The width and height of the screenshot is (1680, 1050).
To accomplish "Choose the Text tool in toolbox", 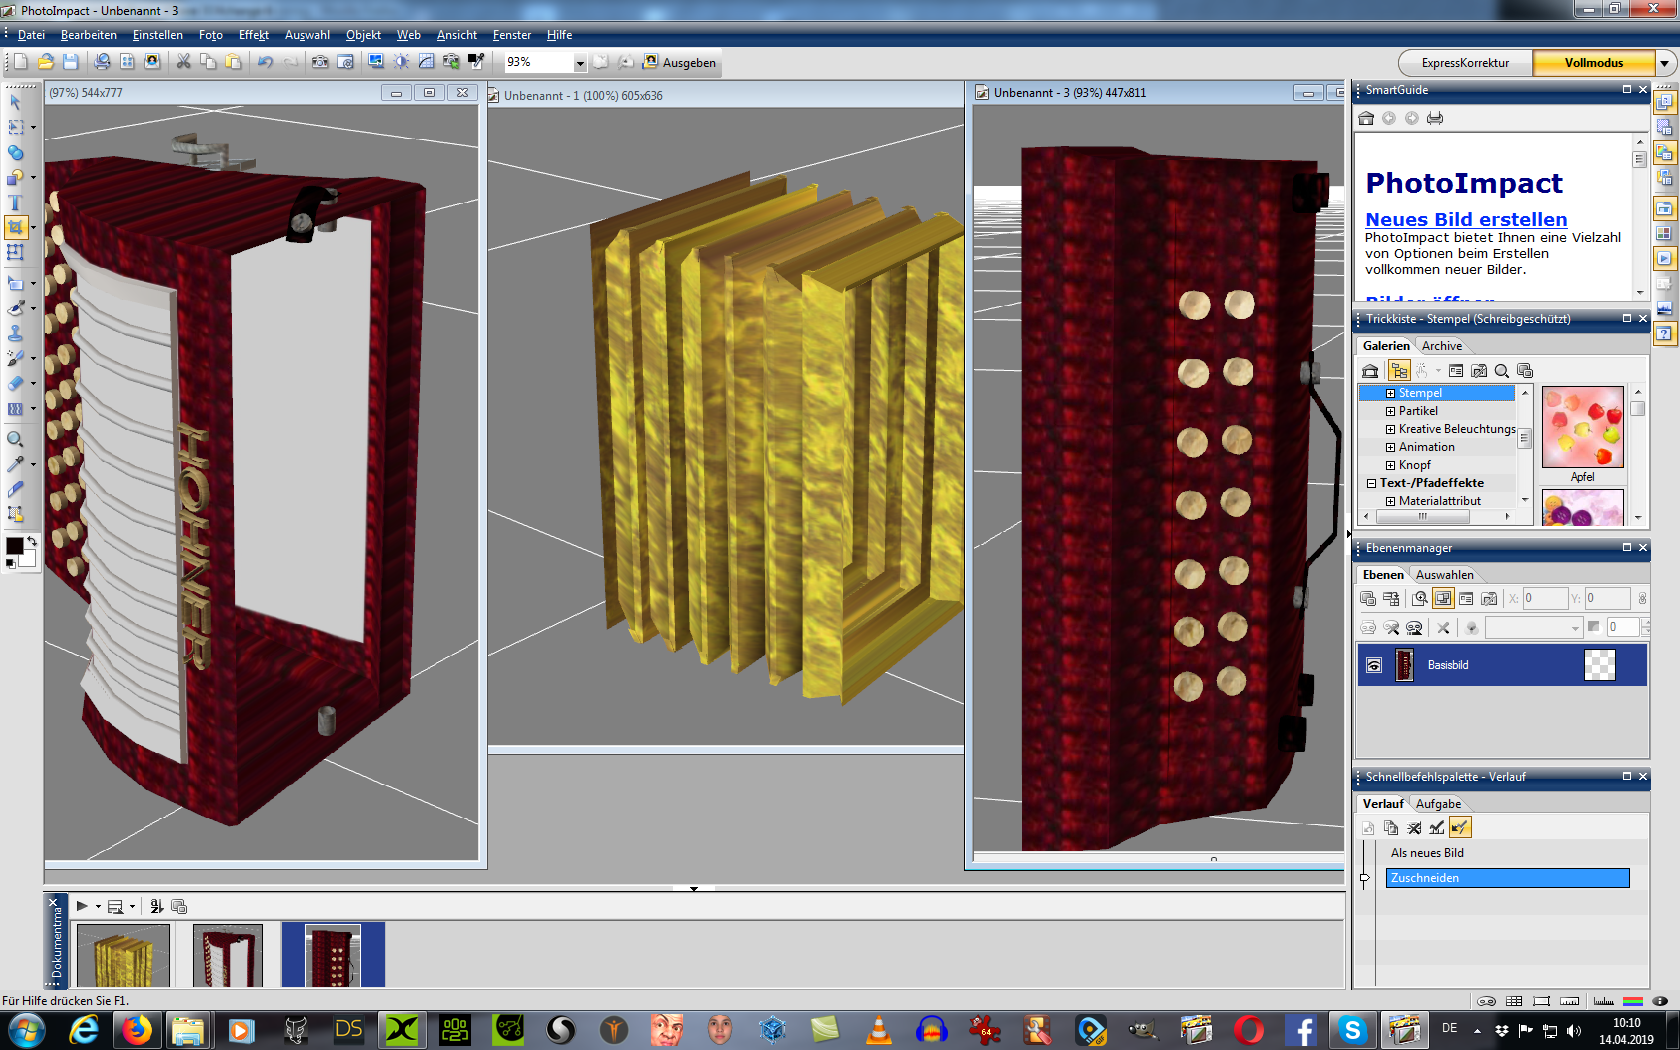I will [15, 203].
